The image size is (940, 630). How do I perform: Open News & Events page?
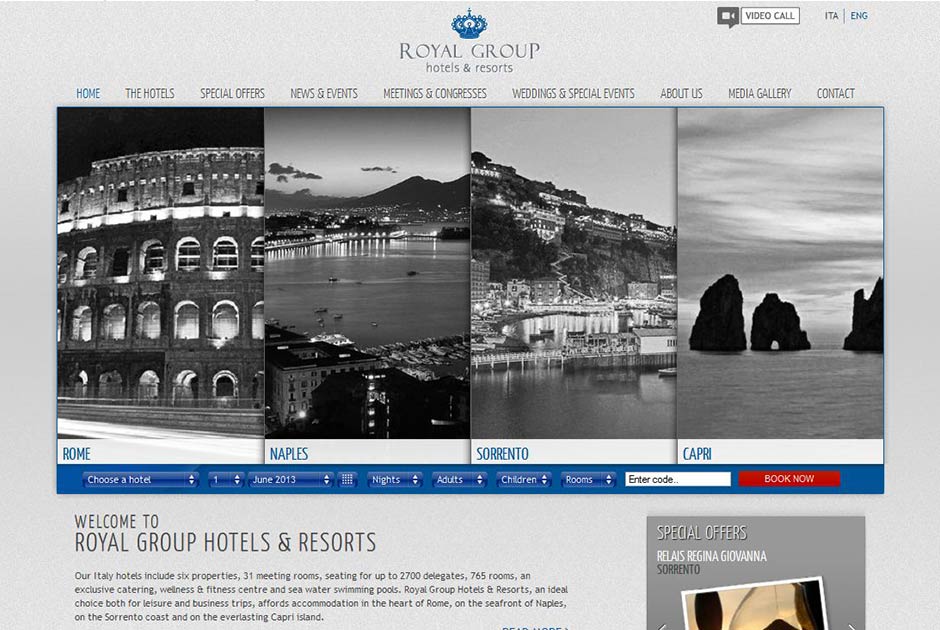point(324,94)
